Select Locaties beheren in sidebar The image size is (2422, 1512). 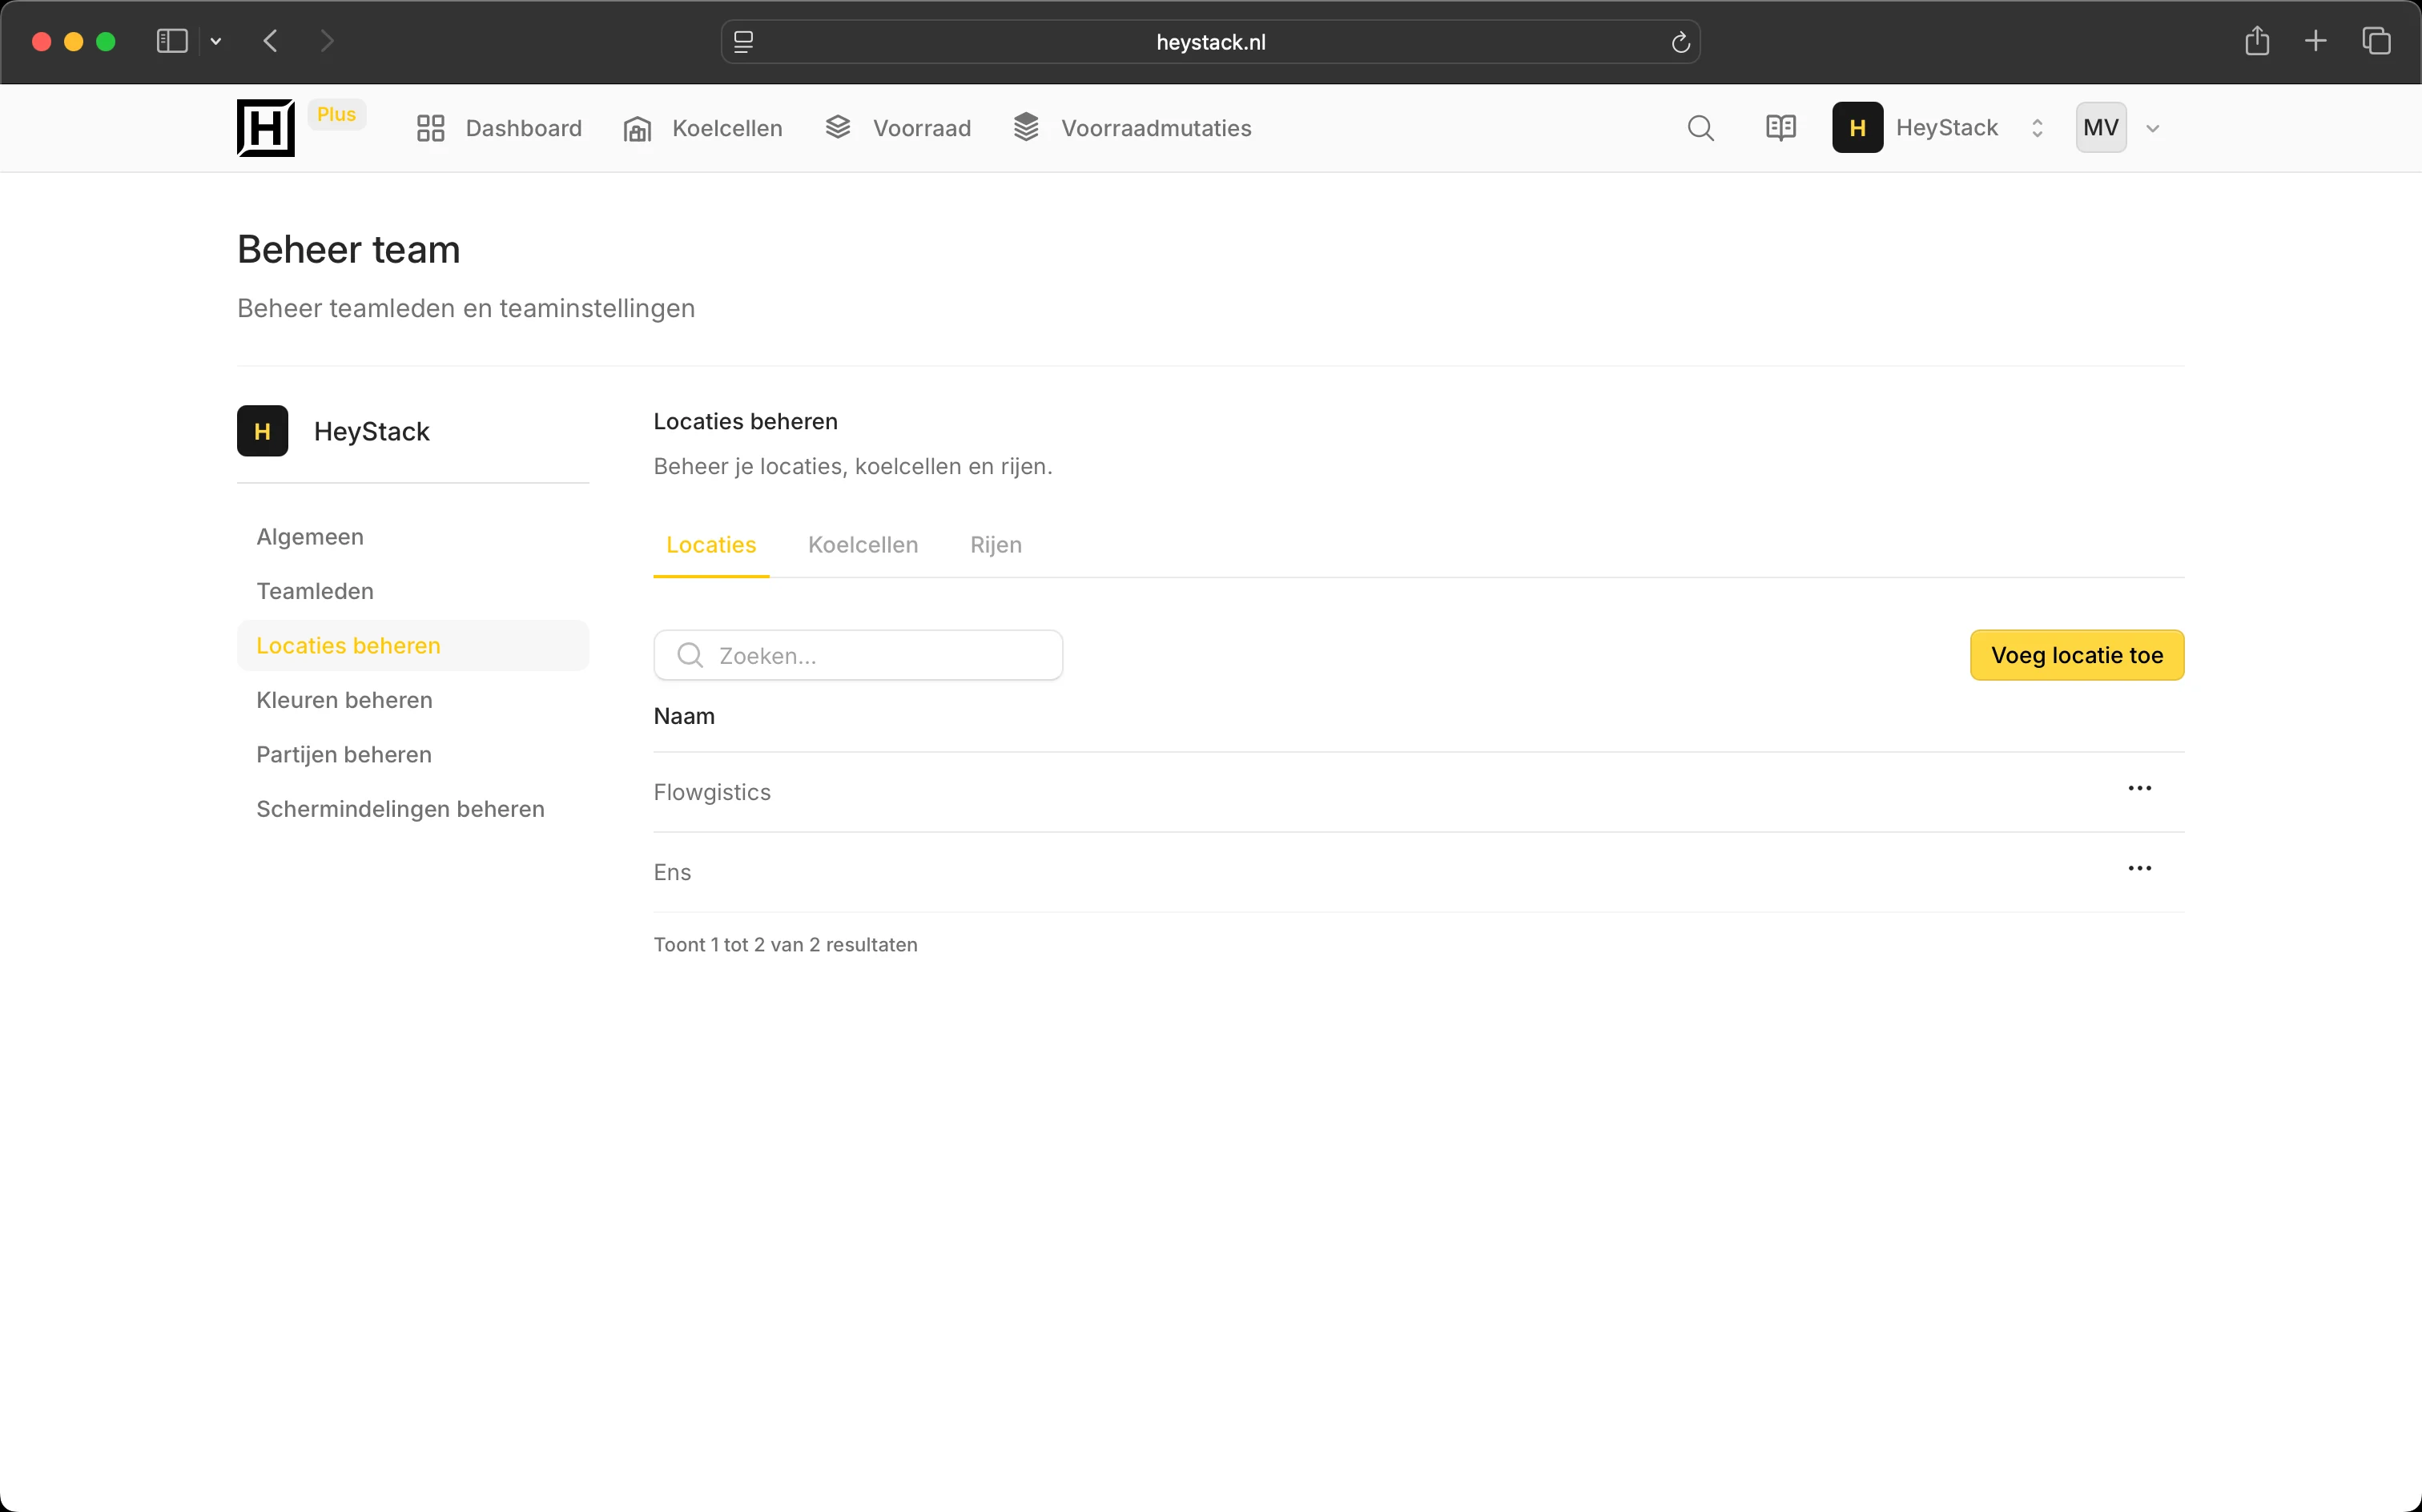point(413,646)
